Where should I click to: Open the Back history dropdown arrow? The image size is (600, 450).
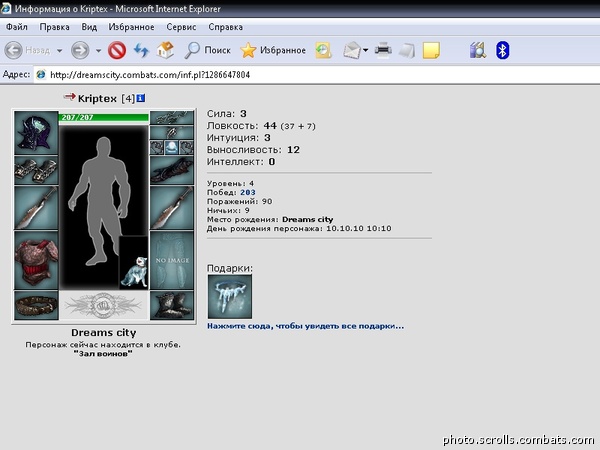click(60, 51)
